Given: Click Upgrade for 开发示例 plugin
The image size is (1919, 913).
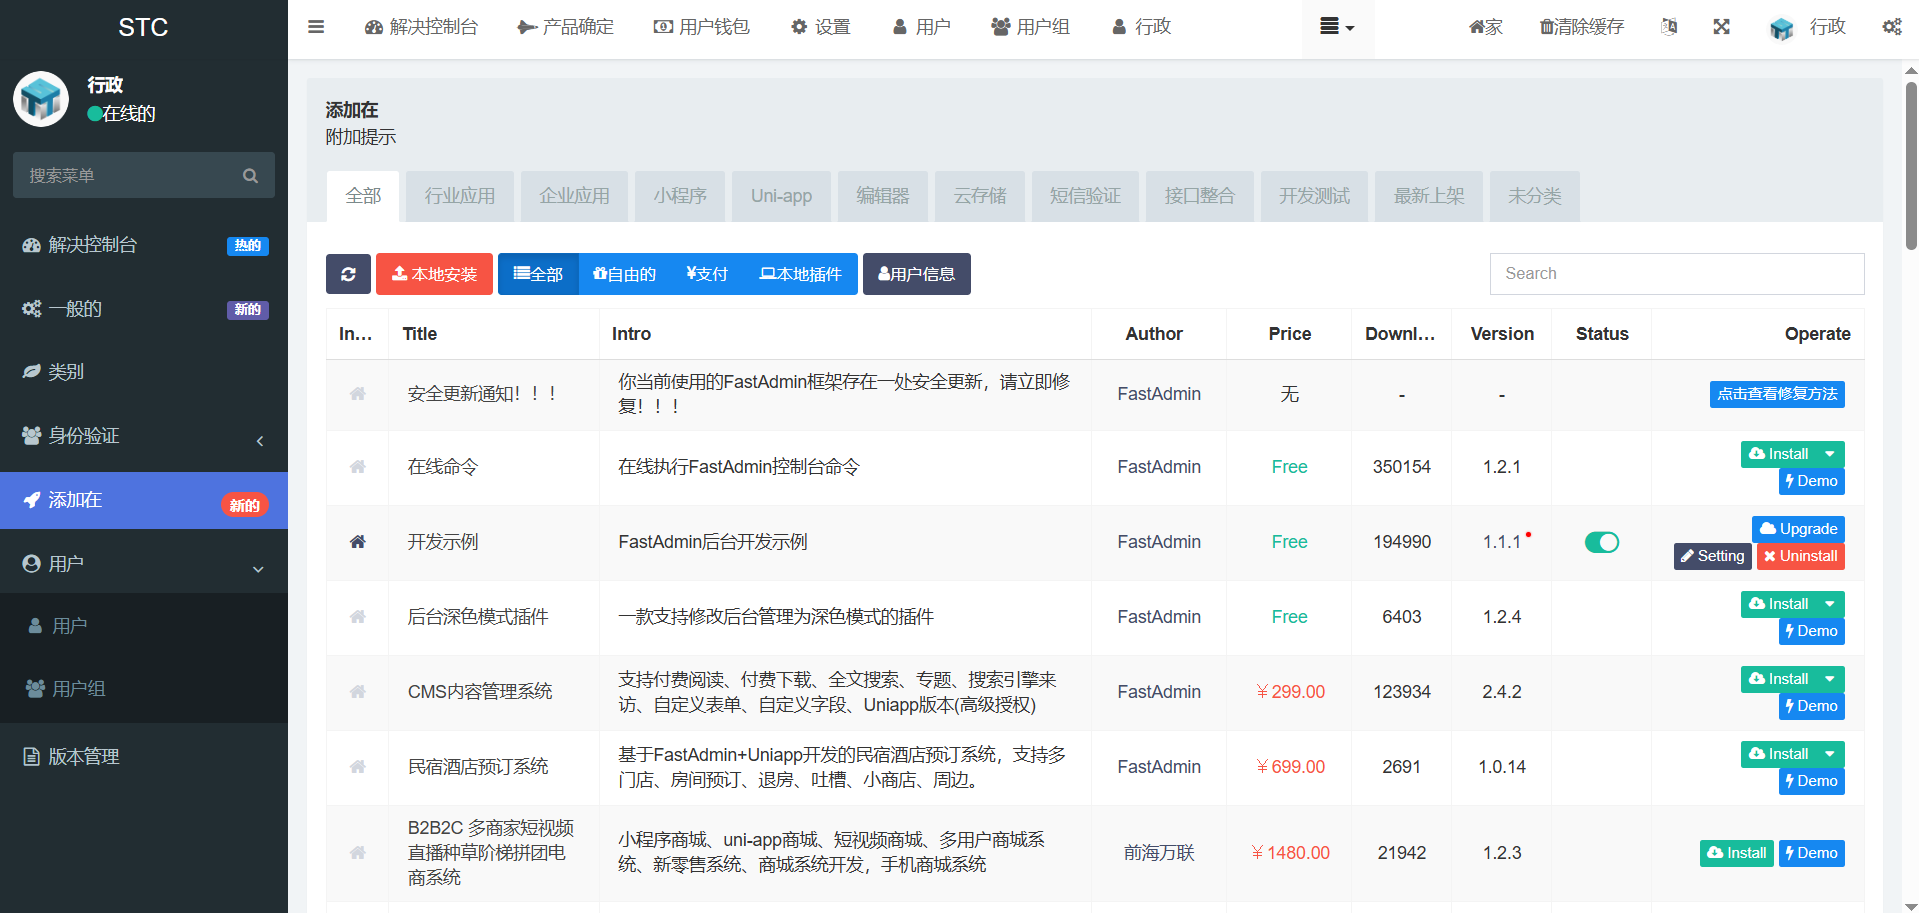Looking at the screenshot, I should 1798,529.
